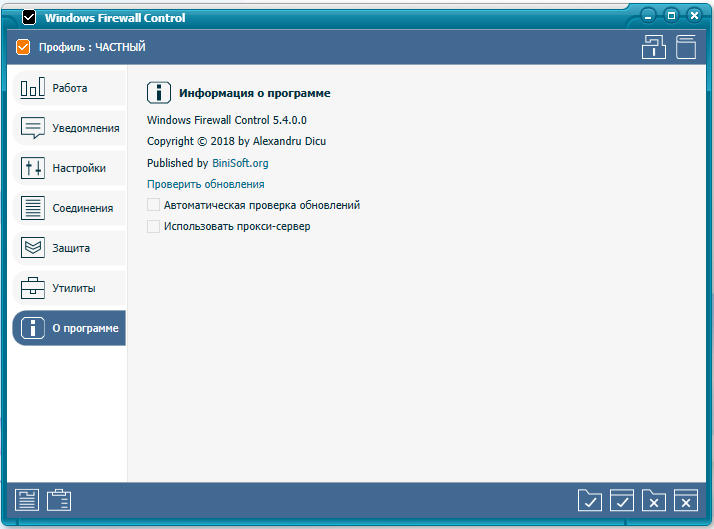The height and width of the screenshot is (529, 714).
Task: Open the Работа sidebar tab
Action: tap(69, 88)
